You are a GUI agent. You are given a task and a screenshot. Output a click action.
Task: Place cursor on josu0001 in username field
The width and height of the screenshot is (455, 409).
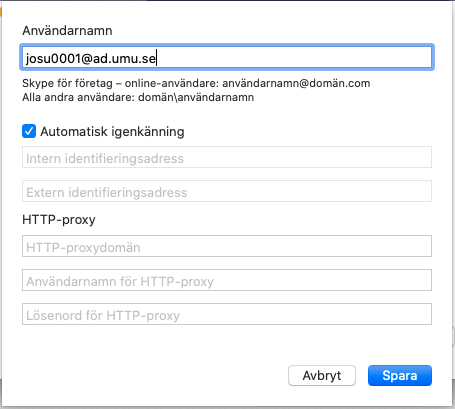tap(53, 59)
